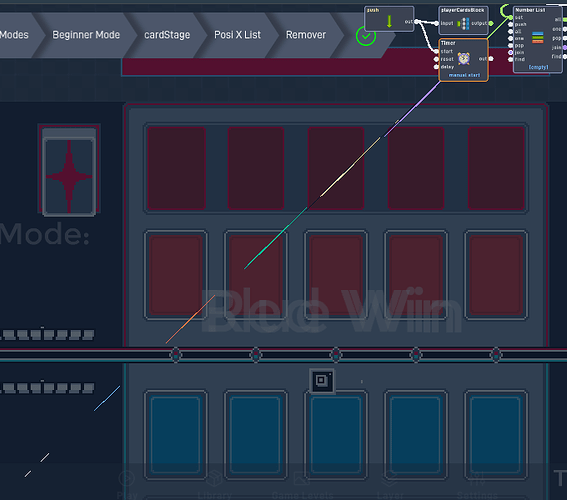Select the Number List stacked bars icon
This screenshot has width=567, height=500.
(x=538, y=38)
